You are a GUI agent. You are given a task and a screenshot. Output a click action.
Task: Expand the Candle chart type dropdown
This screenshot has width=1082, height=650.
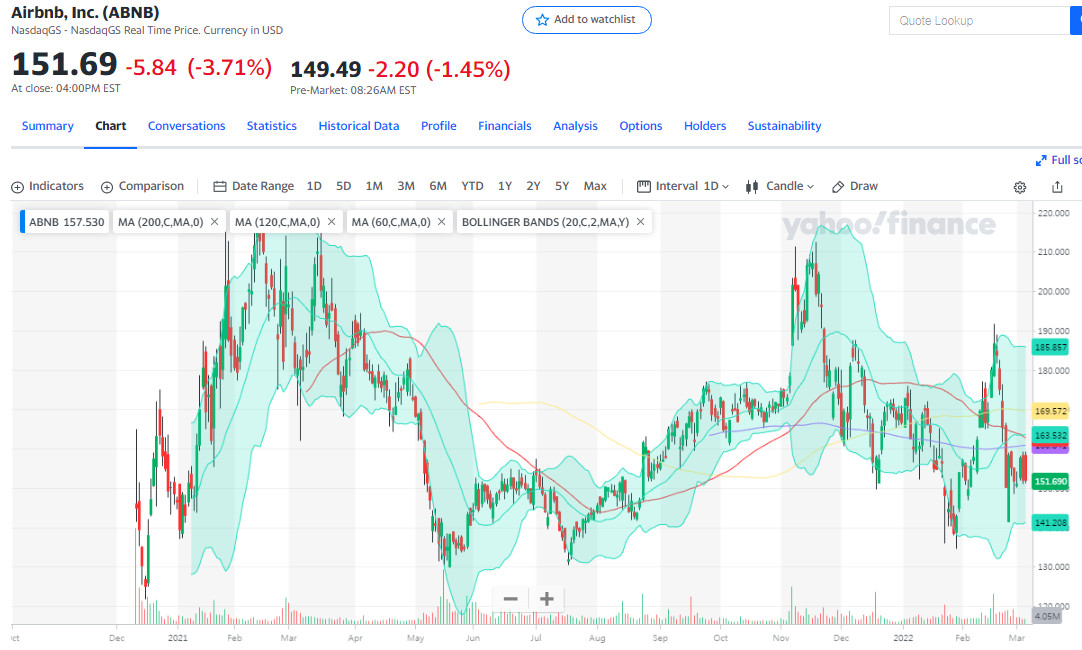(x=810, y=187)
